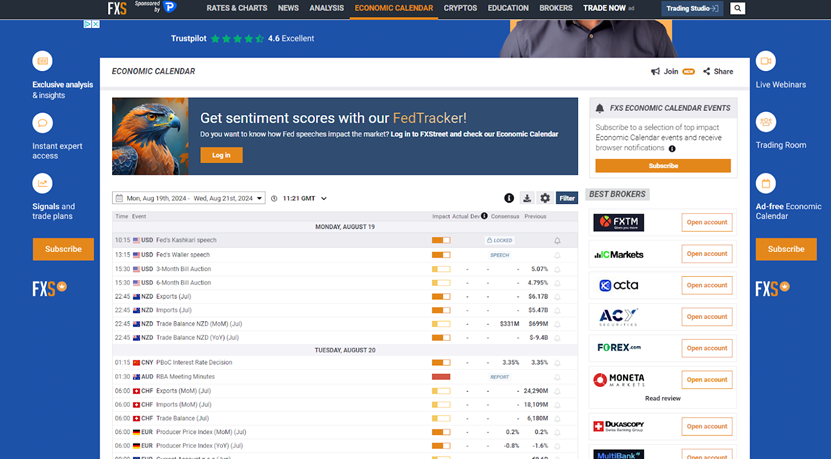Open account with Octa
This screenshot has width=831, height=459.
707,285
